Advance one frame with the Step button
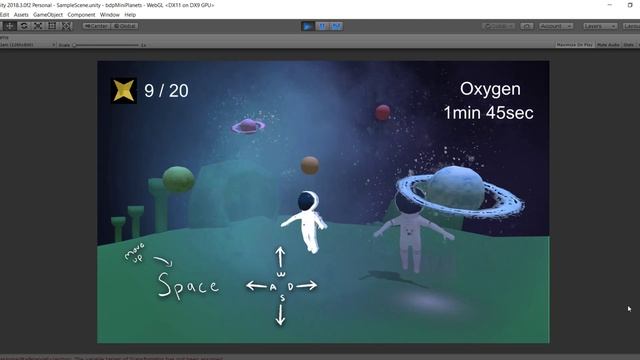 (336, 27)
